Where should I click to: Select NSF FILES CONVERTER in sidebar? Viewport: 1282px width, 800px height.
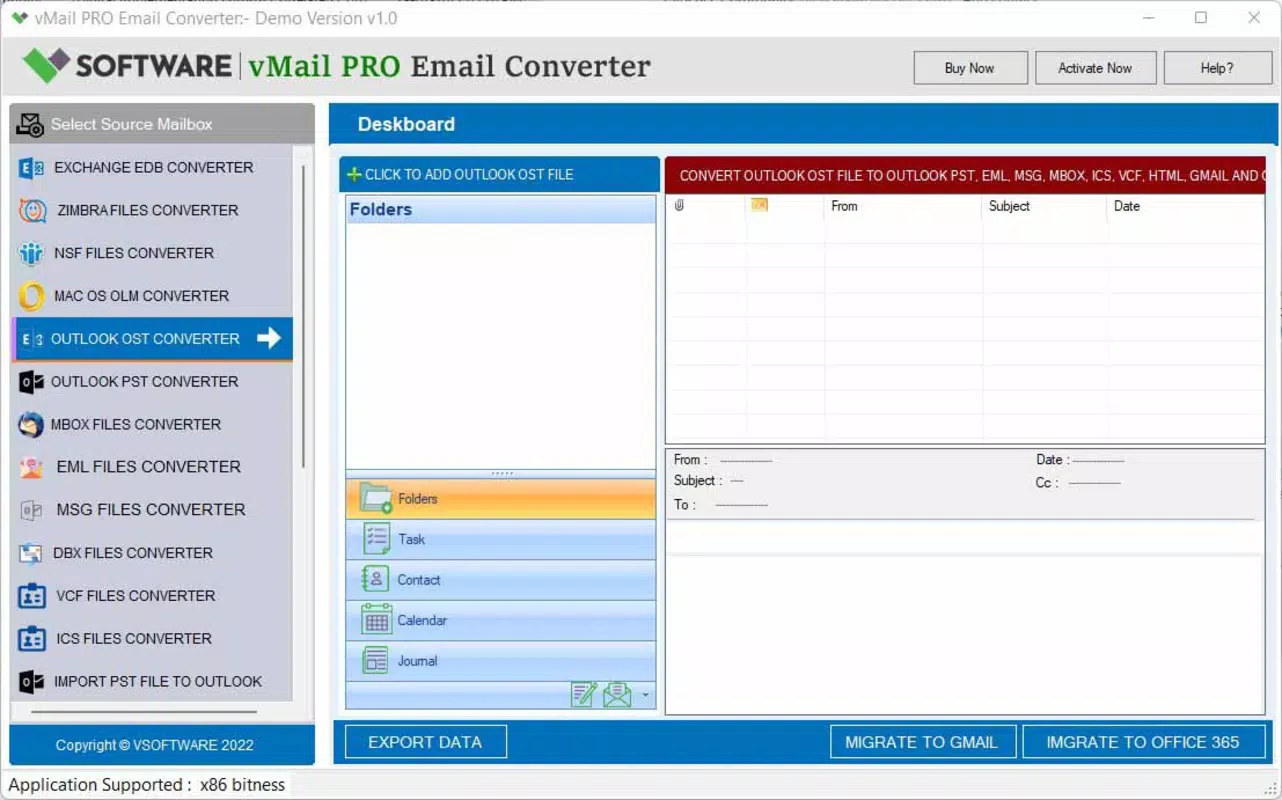point(152,254)
